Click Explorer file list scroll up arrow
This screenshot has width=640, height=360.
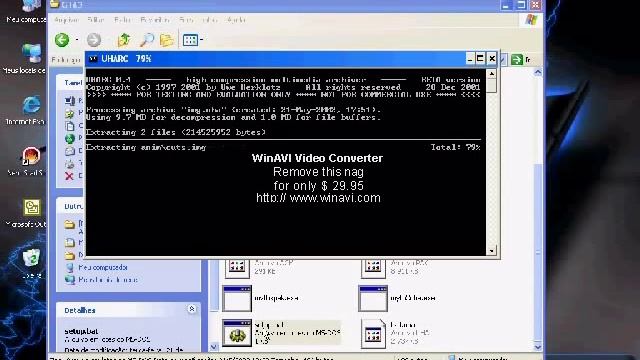(x=538, y=73)
